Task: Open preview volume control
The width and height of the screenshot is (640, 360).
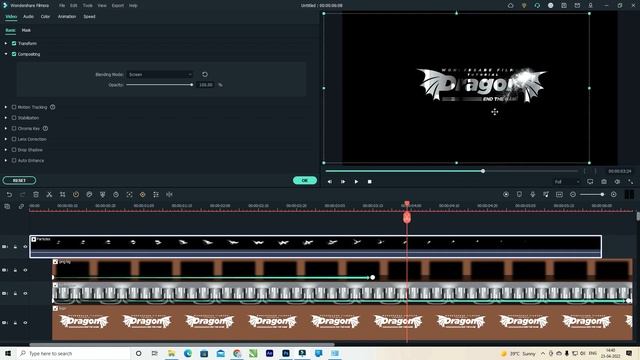Action: [x=618, y=182]
